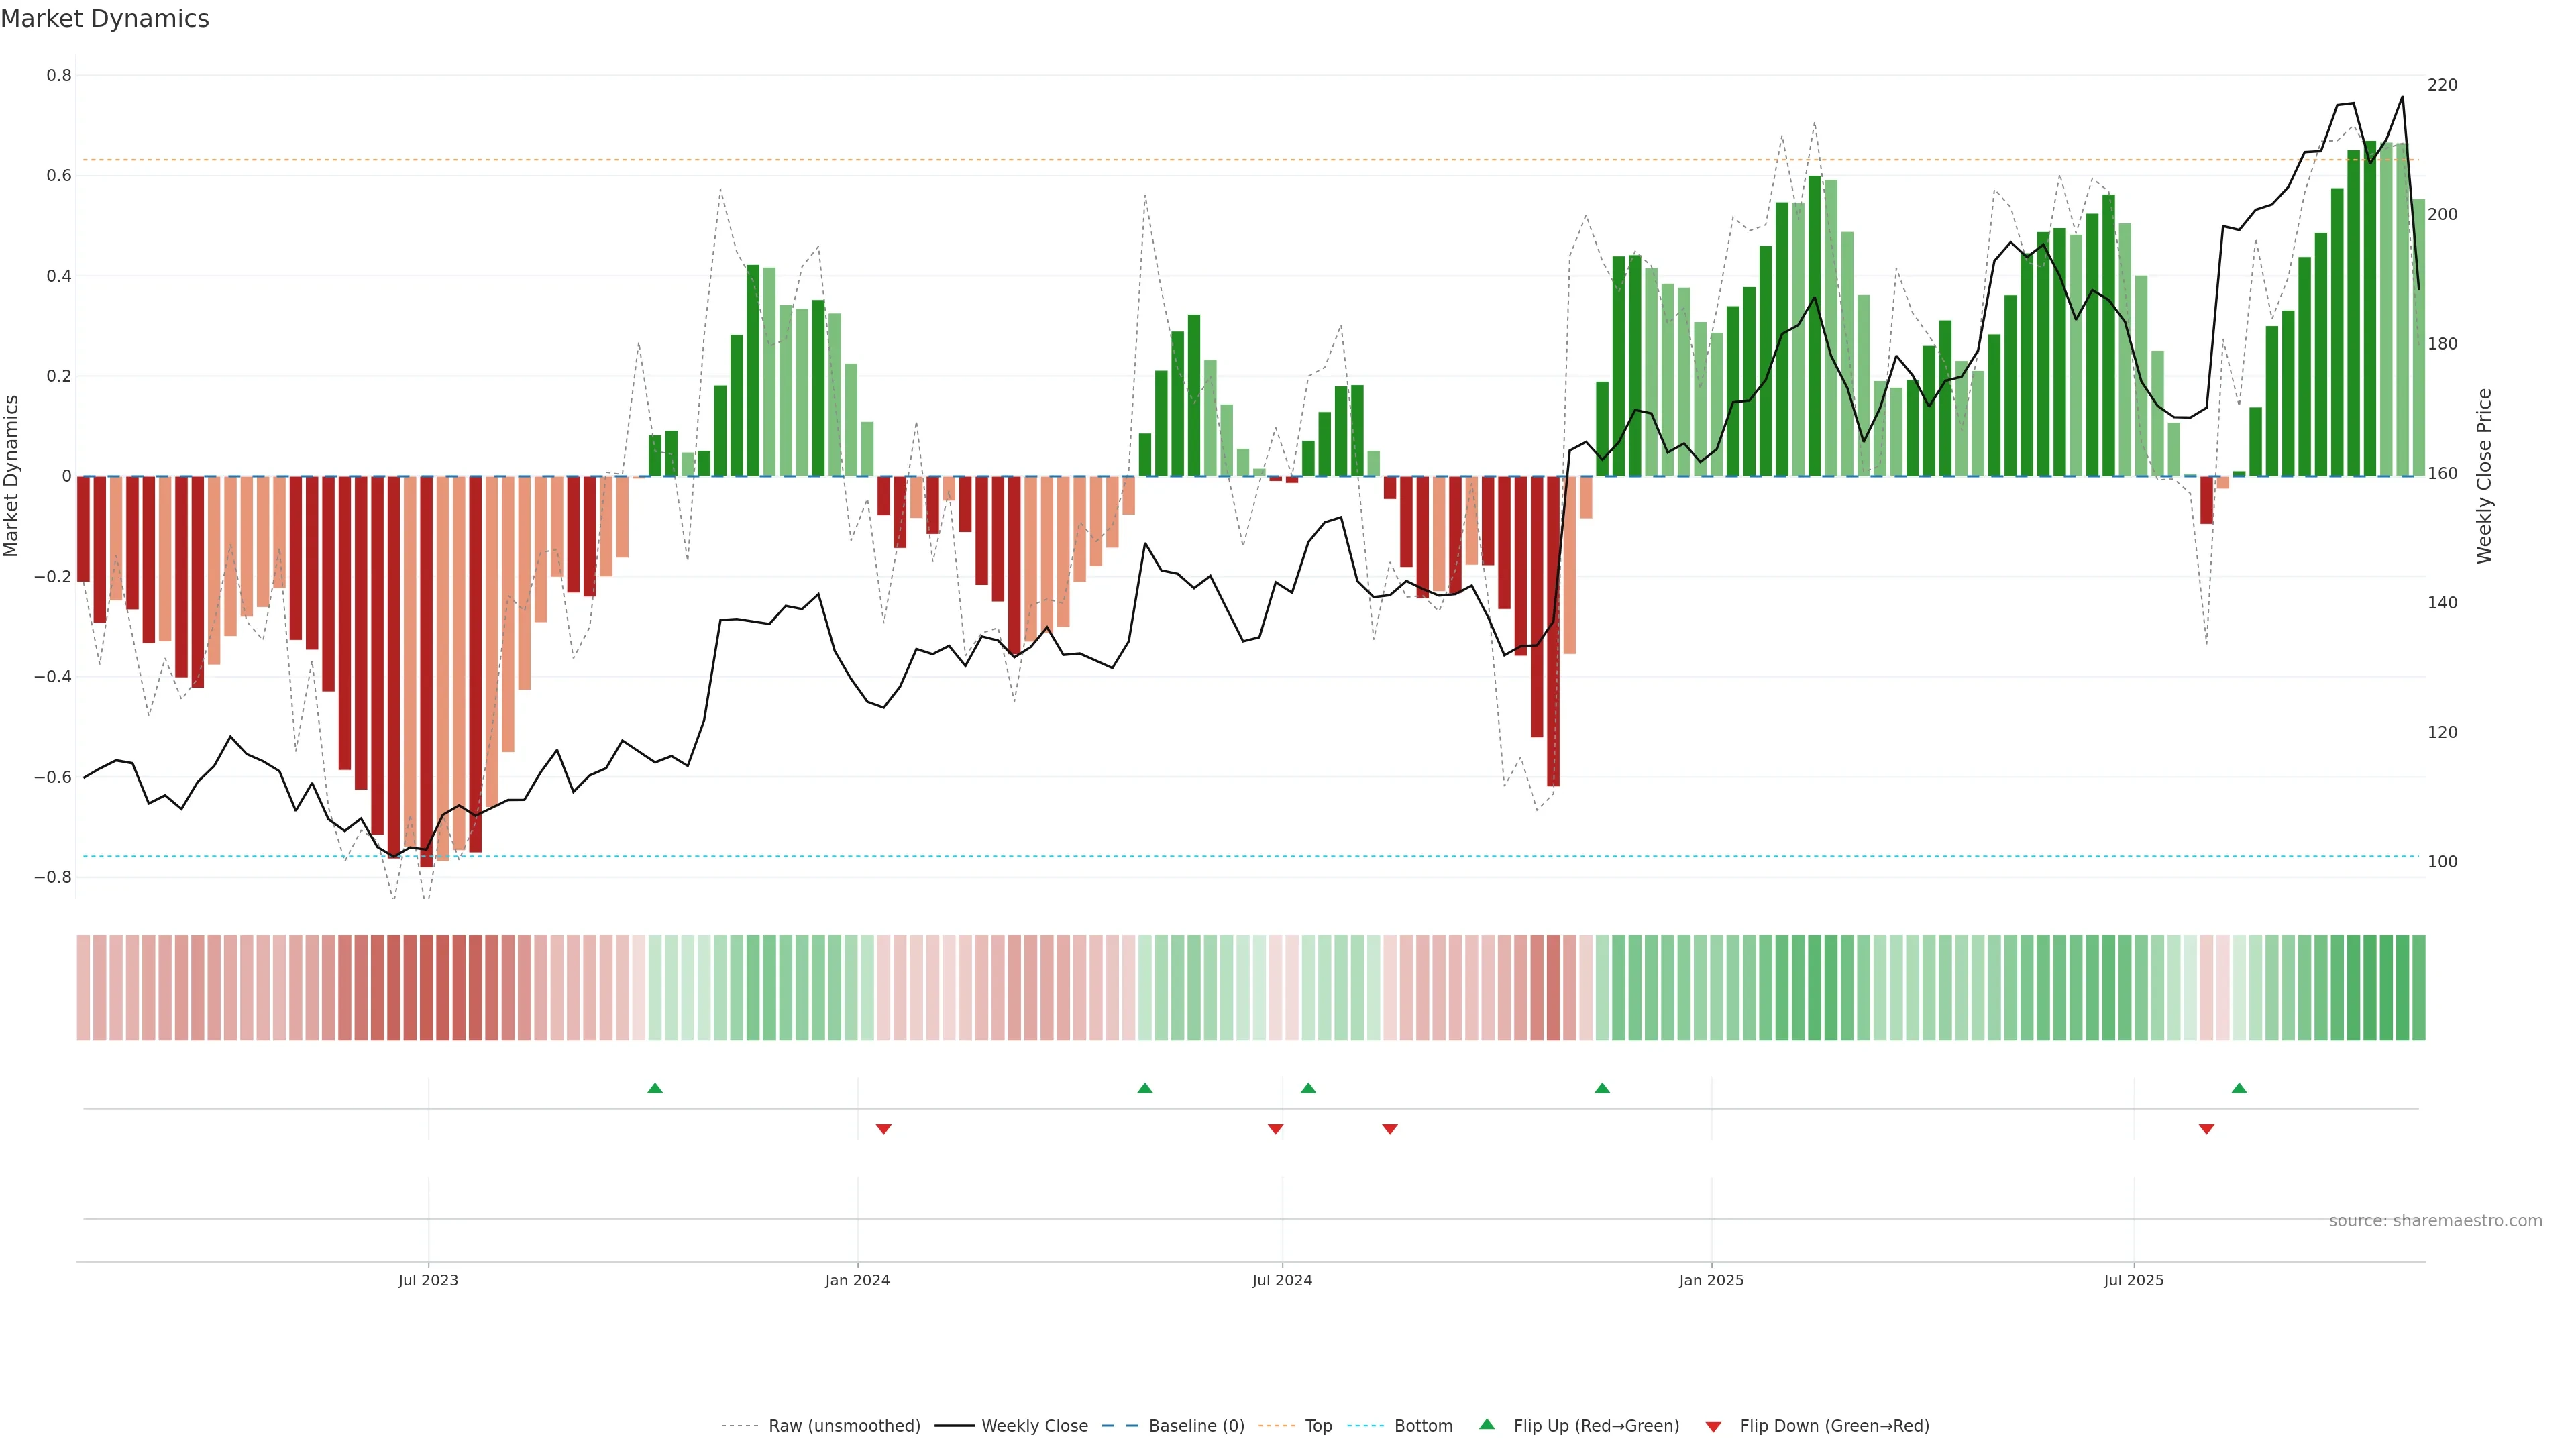Click the source sharemaestro.com text
The width and height of the screenshot is (2576, 1449).
coord(2435,1220)
